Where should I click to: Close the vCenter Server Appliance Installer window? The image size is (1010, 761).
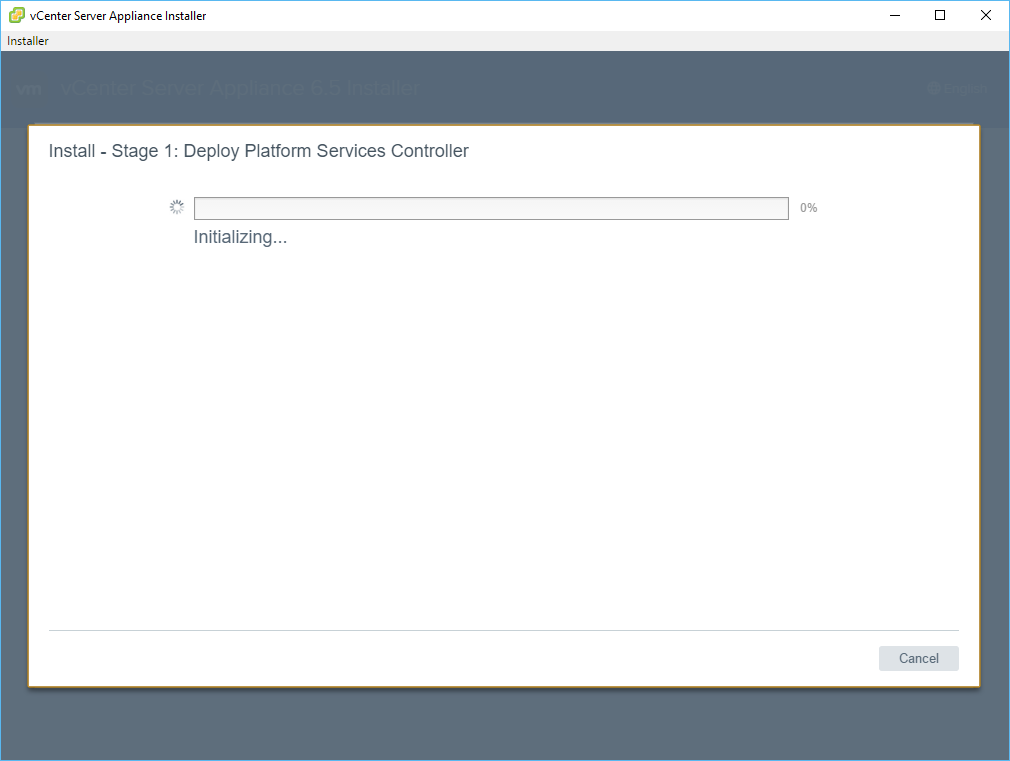(986, 15)
